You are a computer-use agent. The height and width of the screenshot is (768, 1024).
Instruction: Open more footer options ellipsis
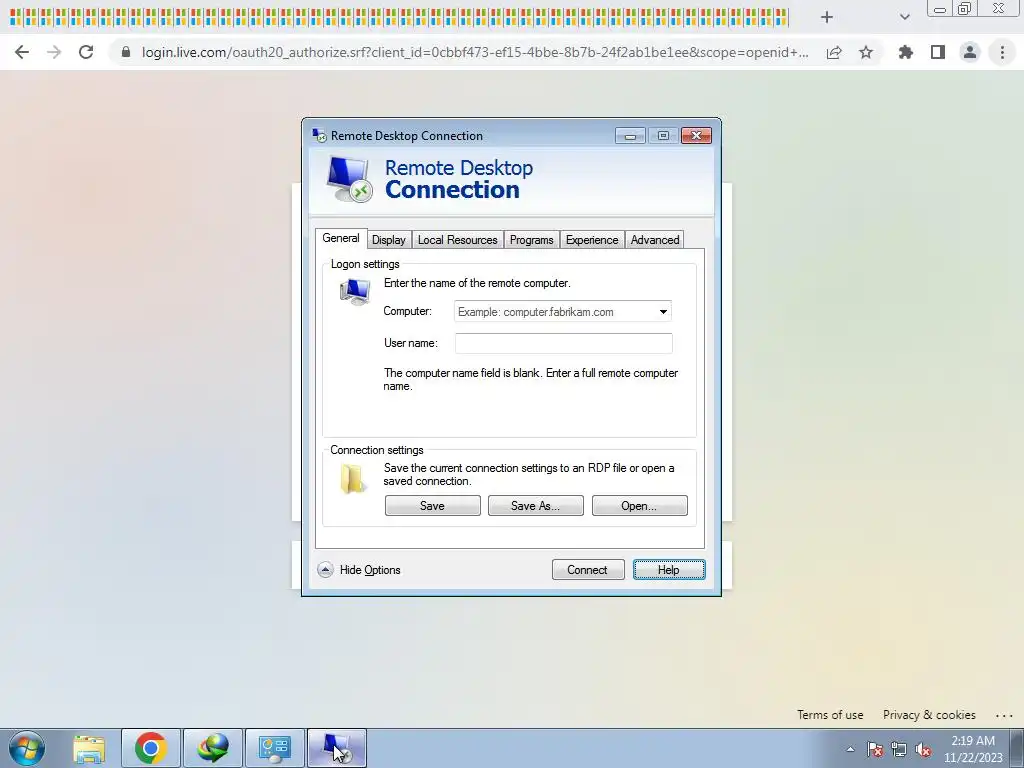[x=1004, y=715]
